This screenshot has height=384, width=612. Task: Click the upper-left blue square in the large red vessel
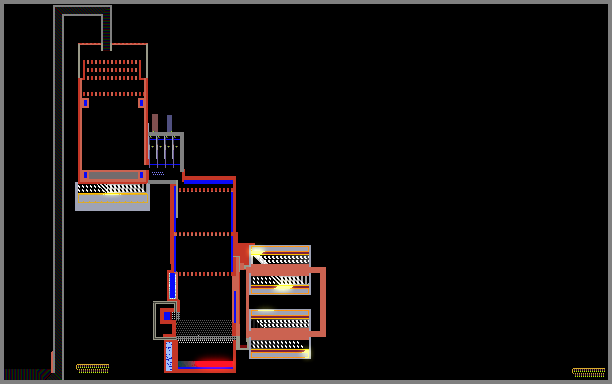tap(85, 103)
